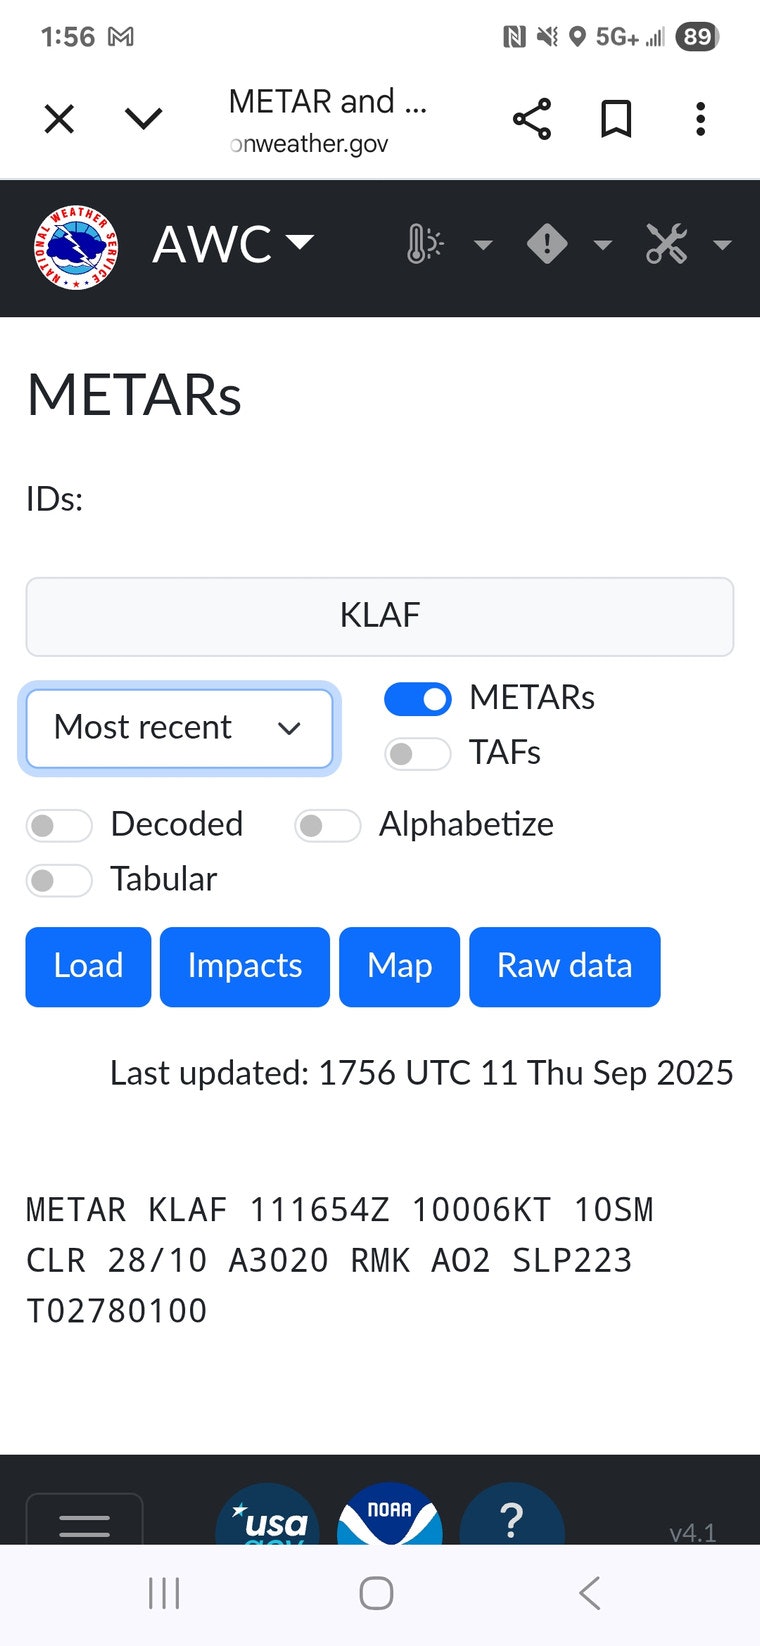Viewport: 760px width, 1646px height.
Task: Disable the METARs toggle
Action: coord(418,699)
